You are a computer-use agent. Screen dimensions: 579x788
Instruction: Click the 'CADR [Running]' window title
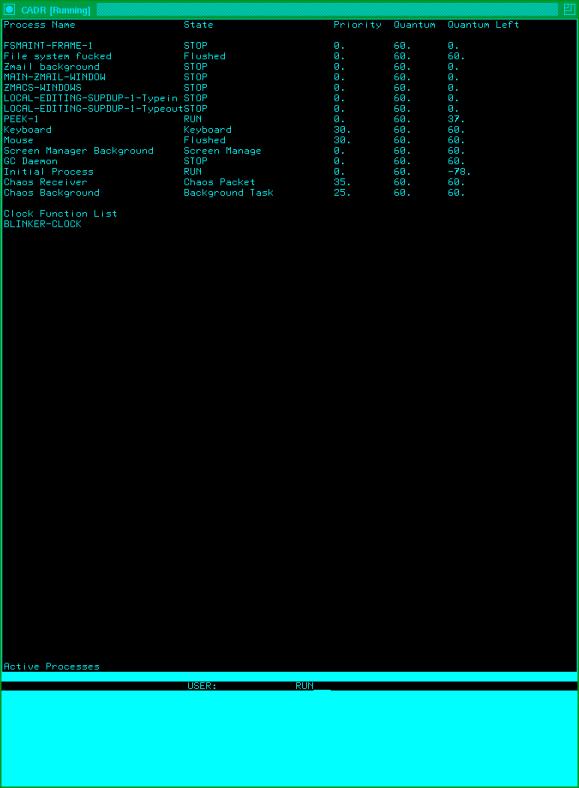click(x=55, y=10)
